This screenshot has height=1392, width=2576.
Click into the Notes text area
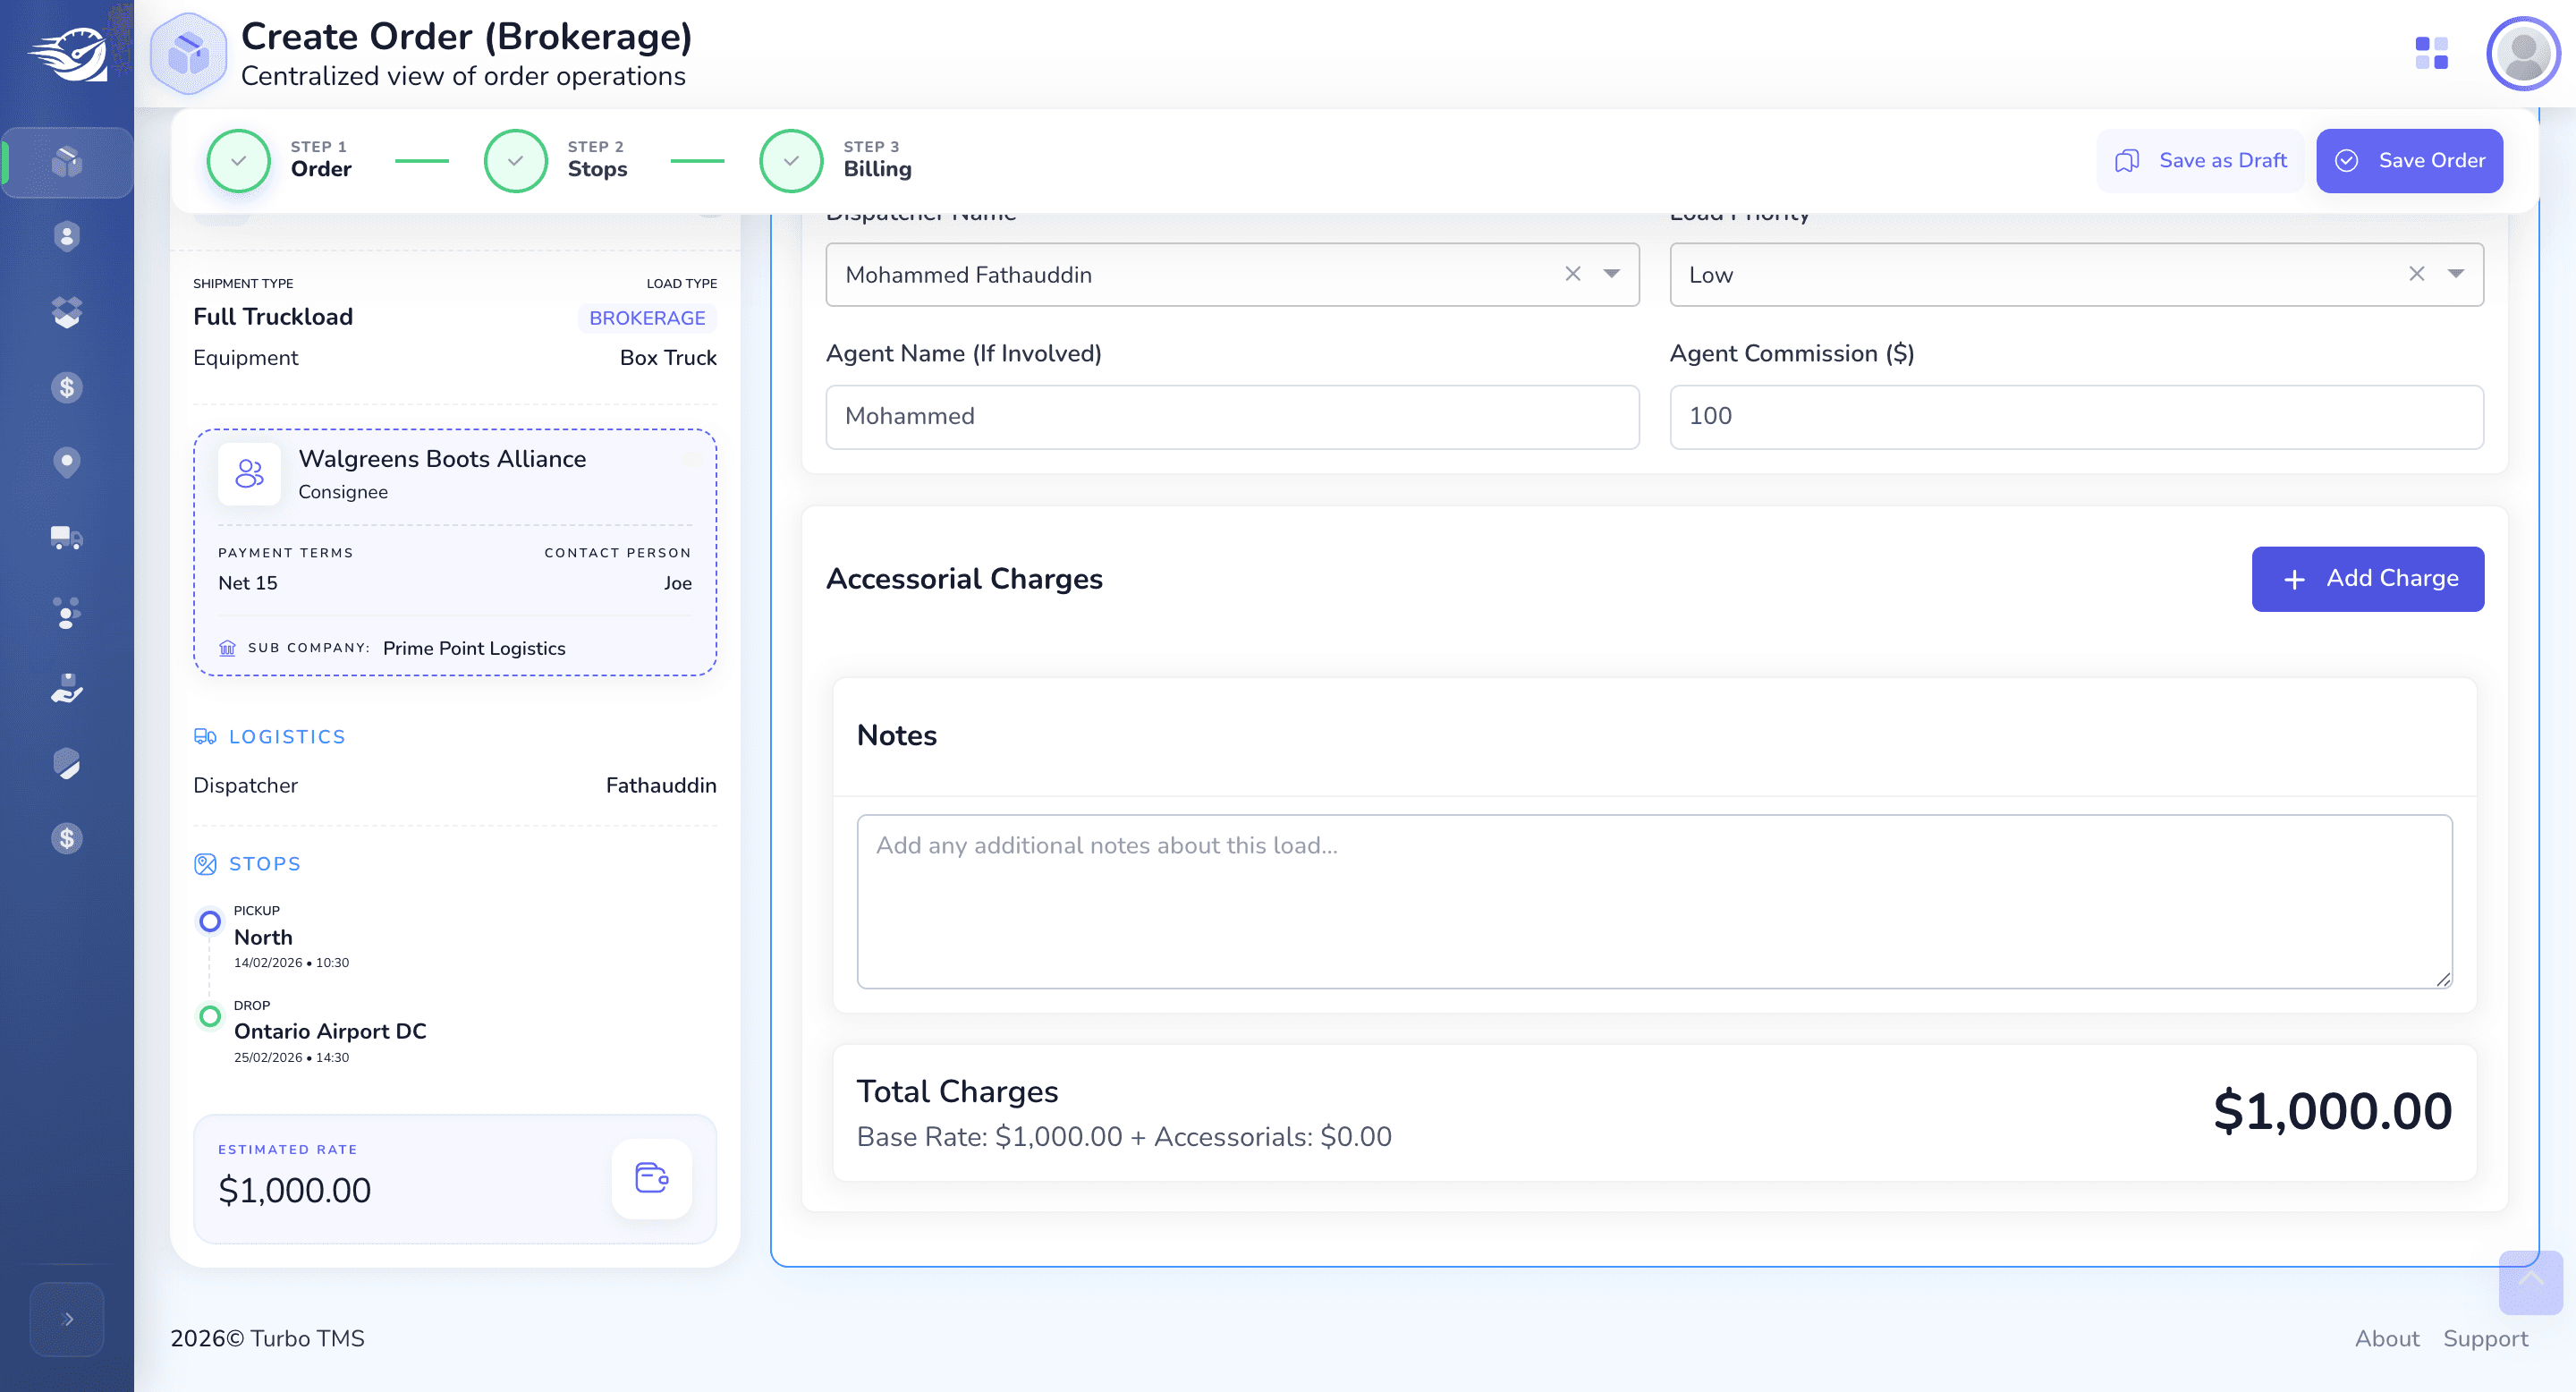[x=1654, y=901]
